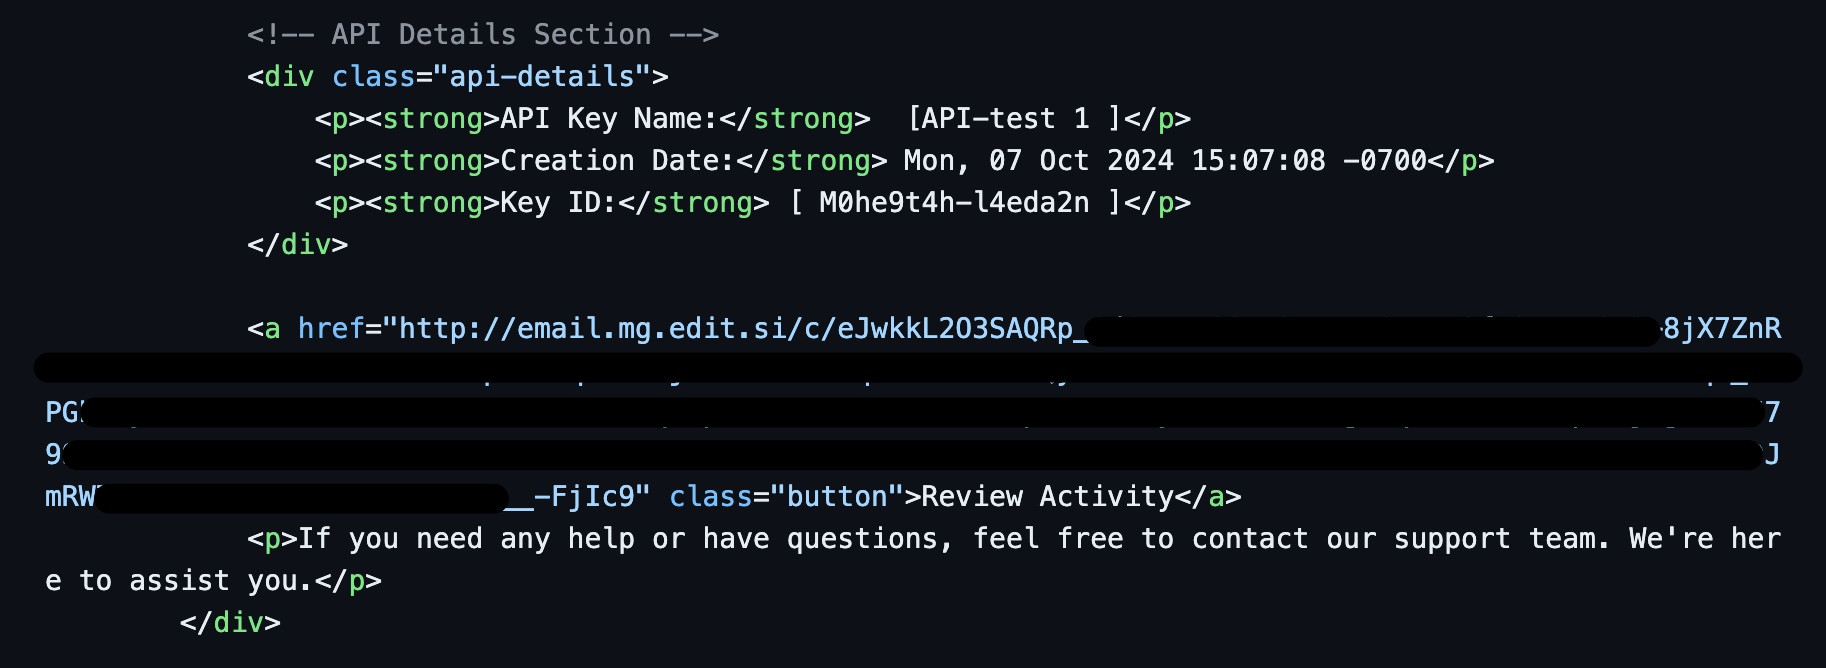Click the Mon, 07 Oct 2024 date value

1038,160
